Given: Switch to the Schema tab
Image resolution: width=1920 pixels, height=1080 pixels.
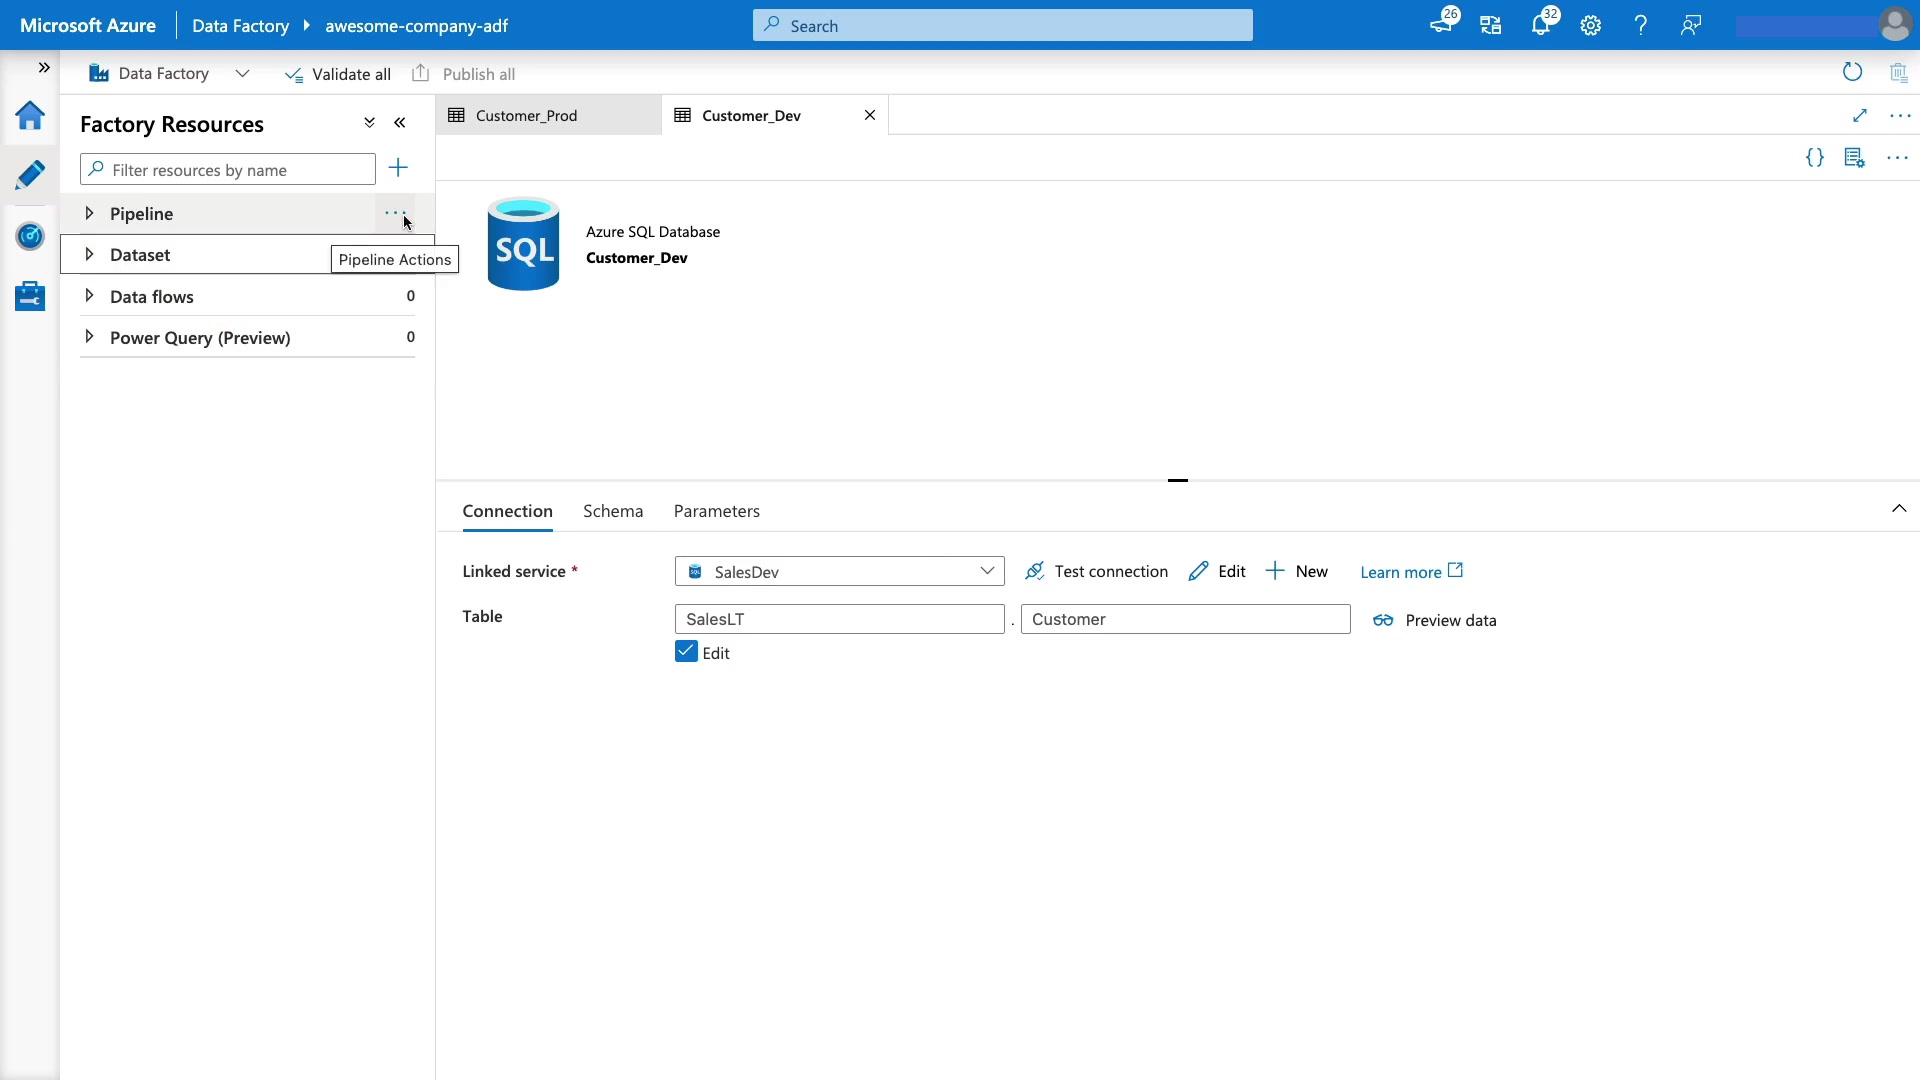Looking at the screenshot, I should pyautogui.click(x=613, y=511).
